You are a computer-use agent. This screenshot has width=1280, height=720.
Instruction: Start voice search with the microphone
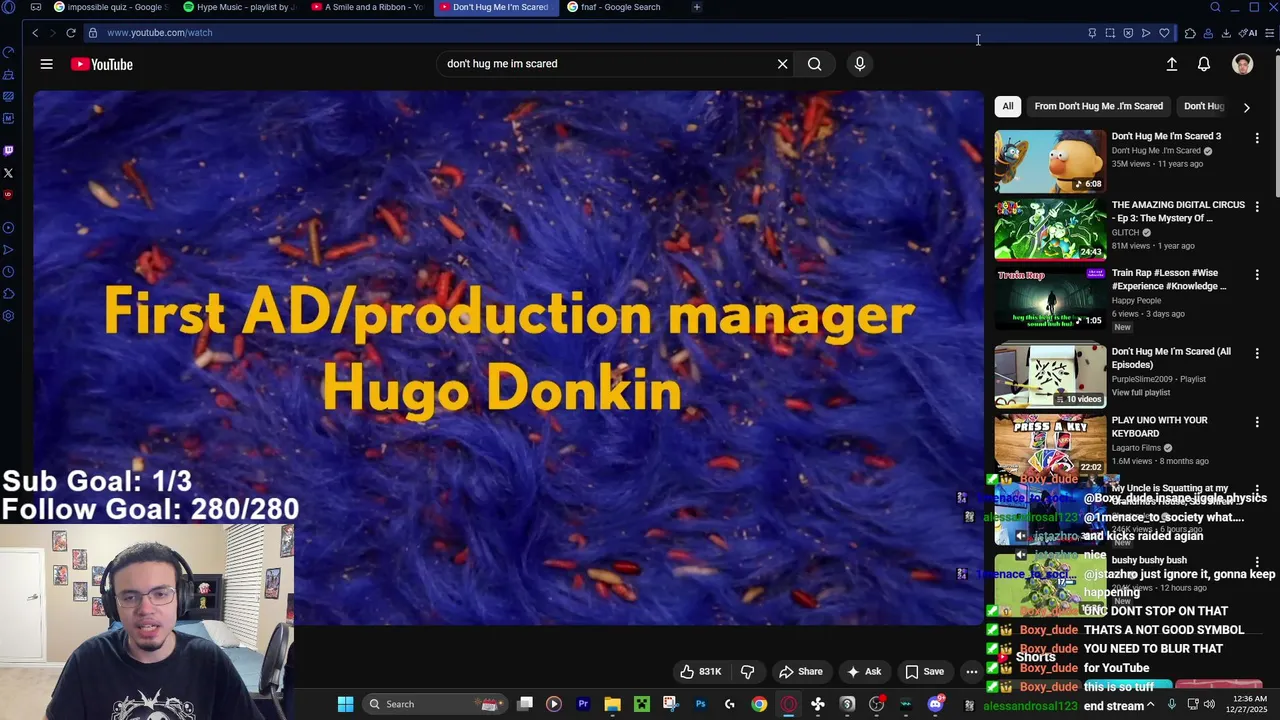859,64
